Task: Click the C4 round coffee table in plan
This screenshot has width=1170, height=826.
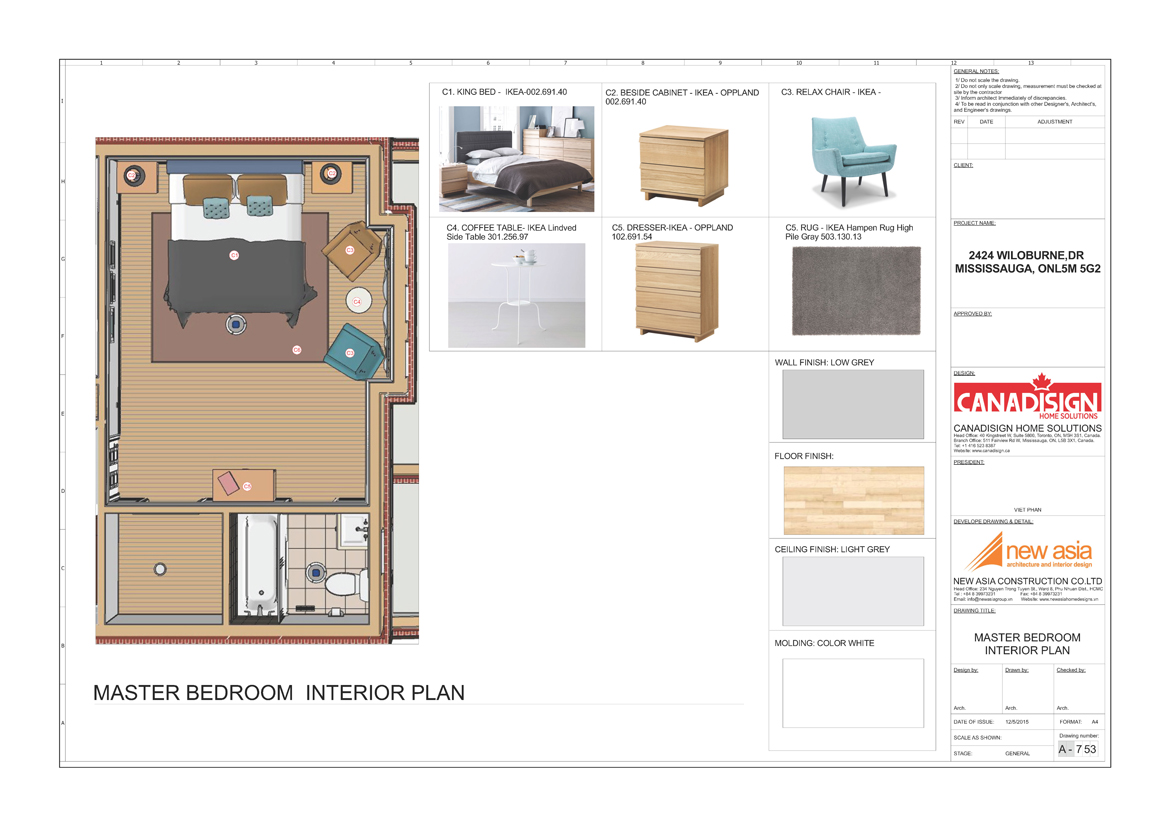Action: [x=357, y=300]
